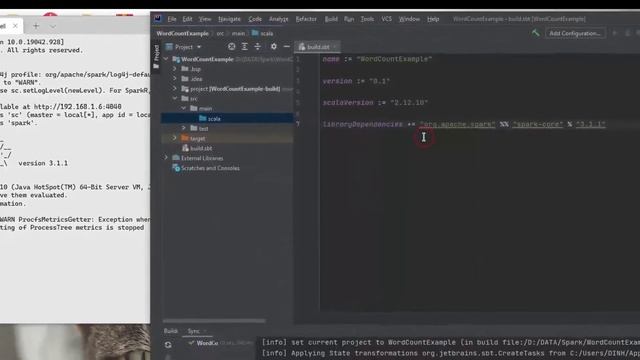The height and width of the screenshot is (360, 640).
Task: Click the first [info] log line in build output
Action: pos(451,342)
